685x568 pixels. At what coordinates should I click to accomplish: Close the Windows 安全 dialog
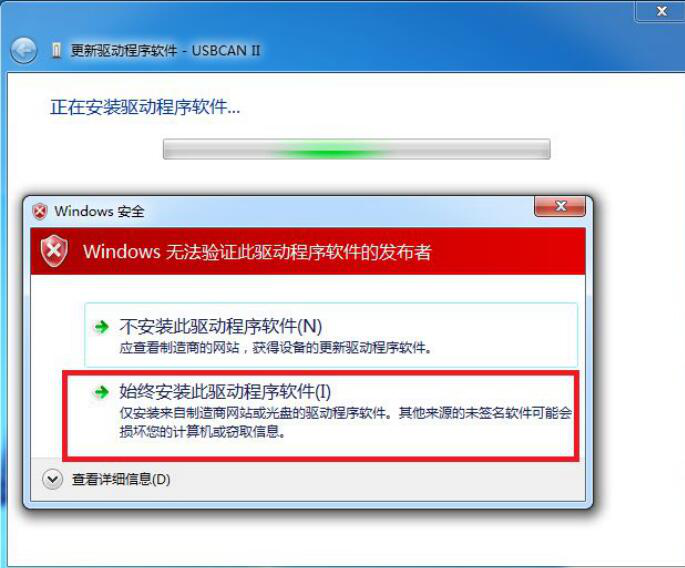(x=560, y=206)
